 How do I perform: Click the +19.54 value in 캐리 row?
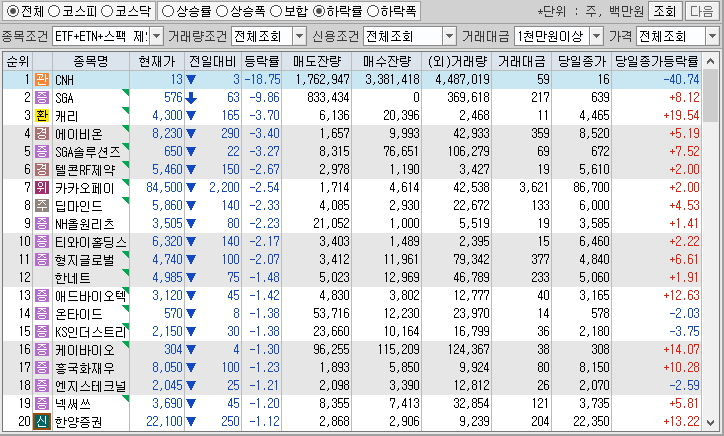pos(682,115)
